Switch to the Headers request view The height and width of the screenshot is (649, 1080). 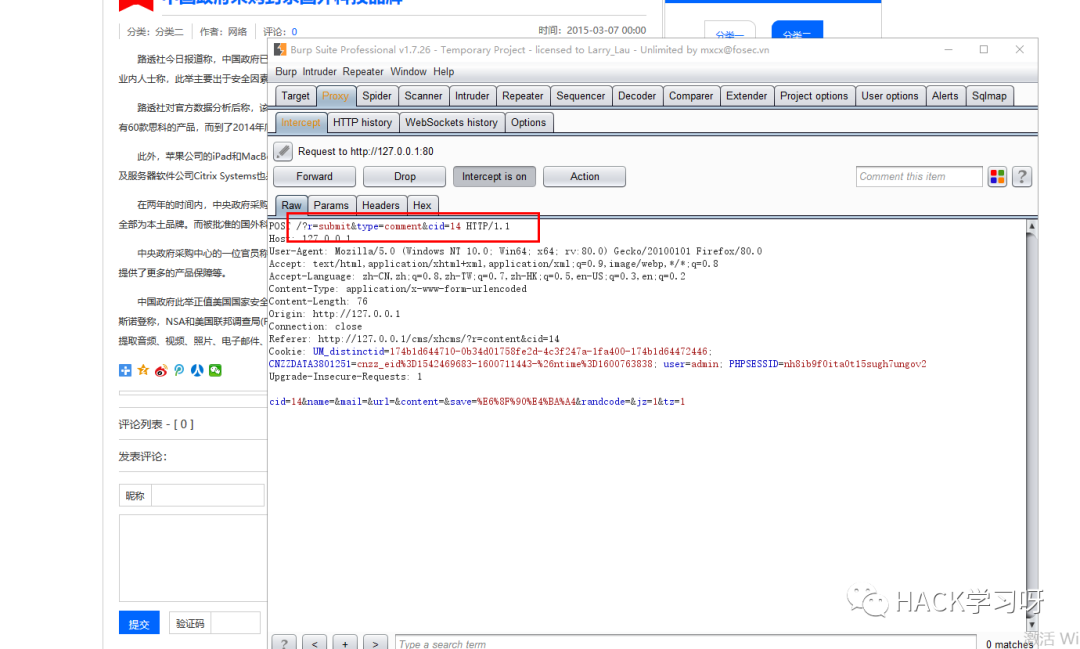pyautogui.click(x=381, y=205)
